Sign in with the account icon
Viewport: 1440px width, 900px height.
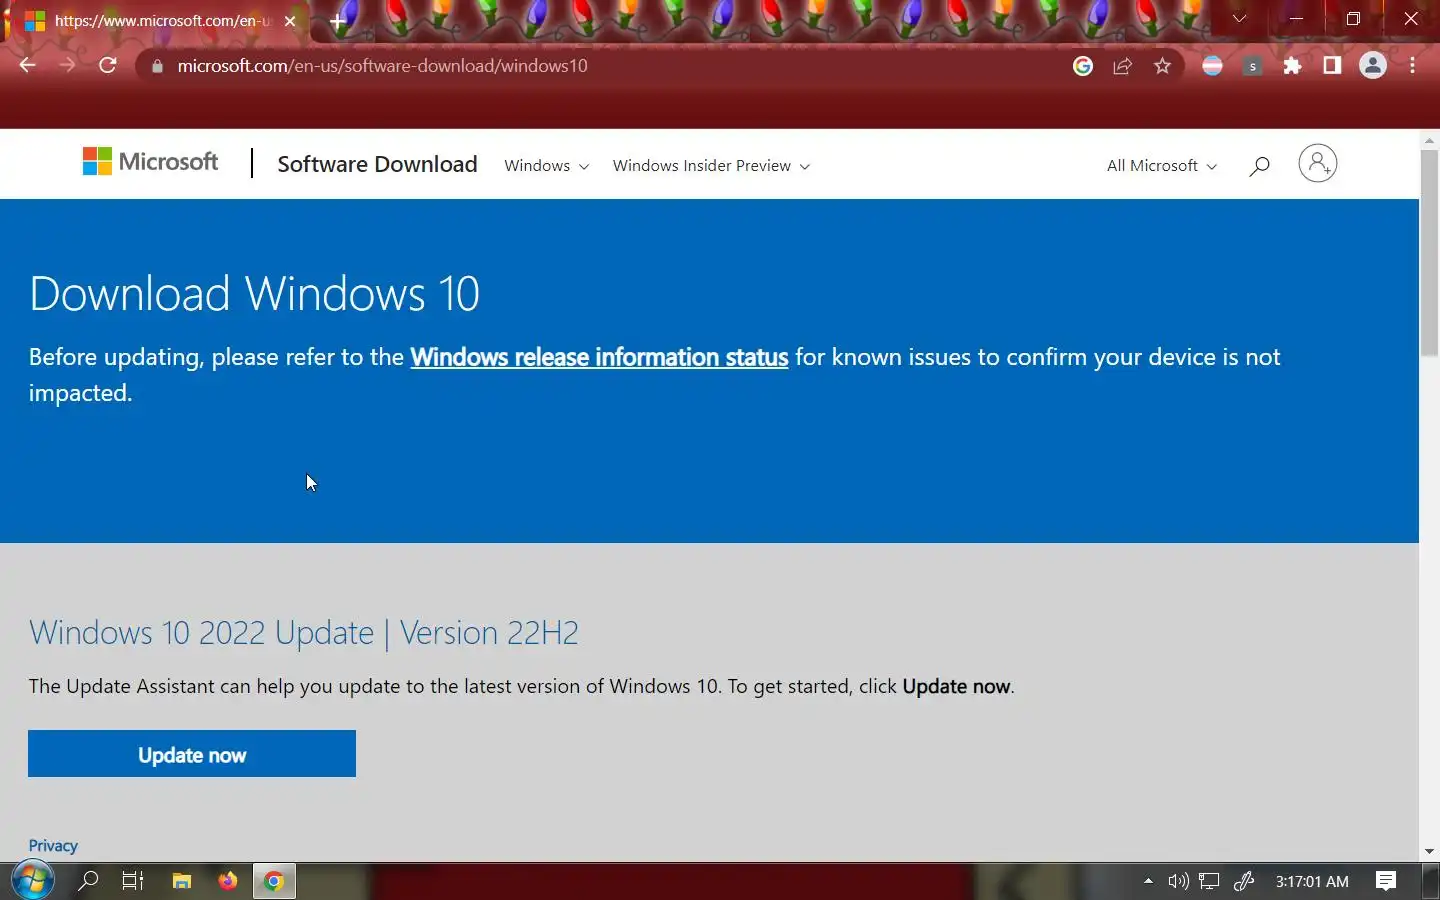pos(1317,163)
